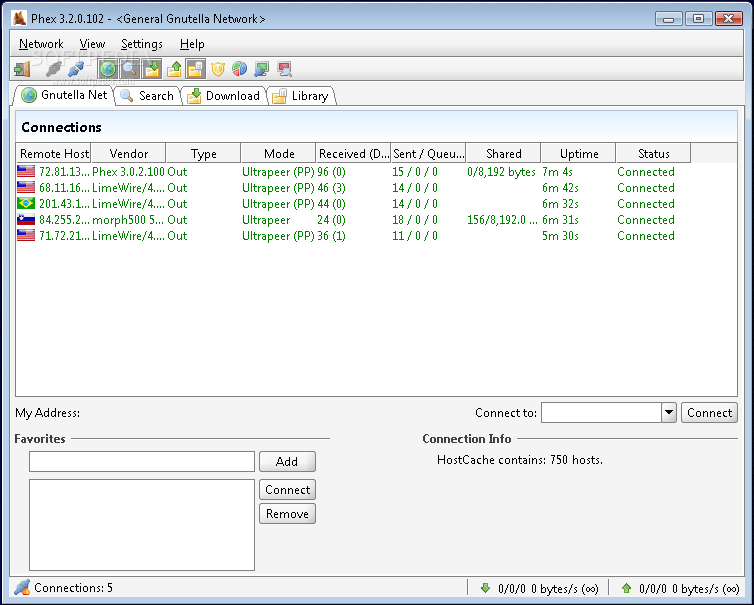This screenshot has width=754, height=605.
Task: Open the Settings menu
Action: coord(142,44)
